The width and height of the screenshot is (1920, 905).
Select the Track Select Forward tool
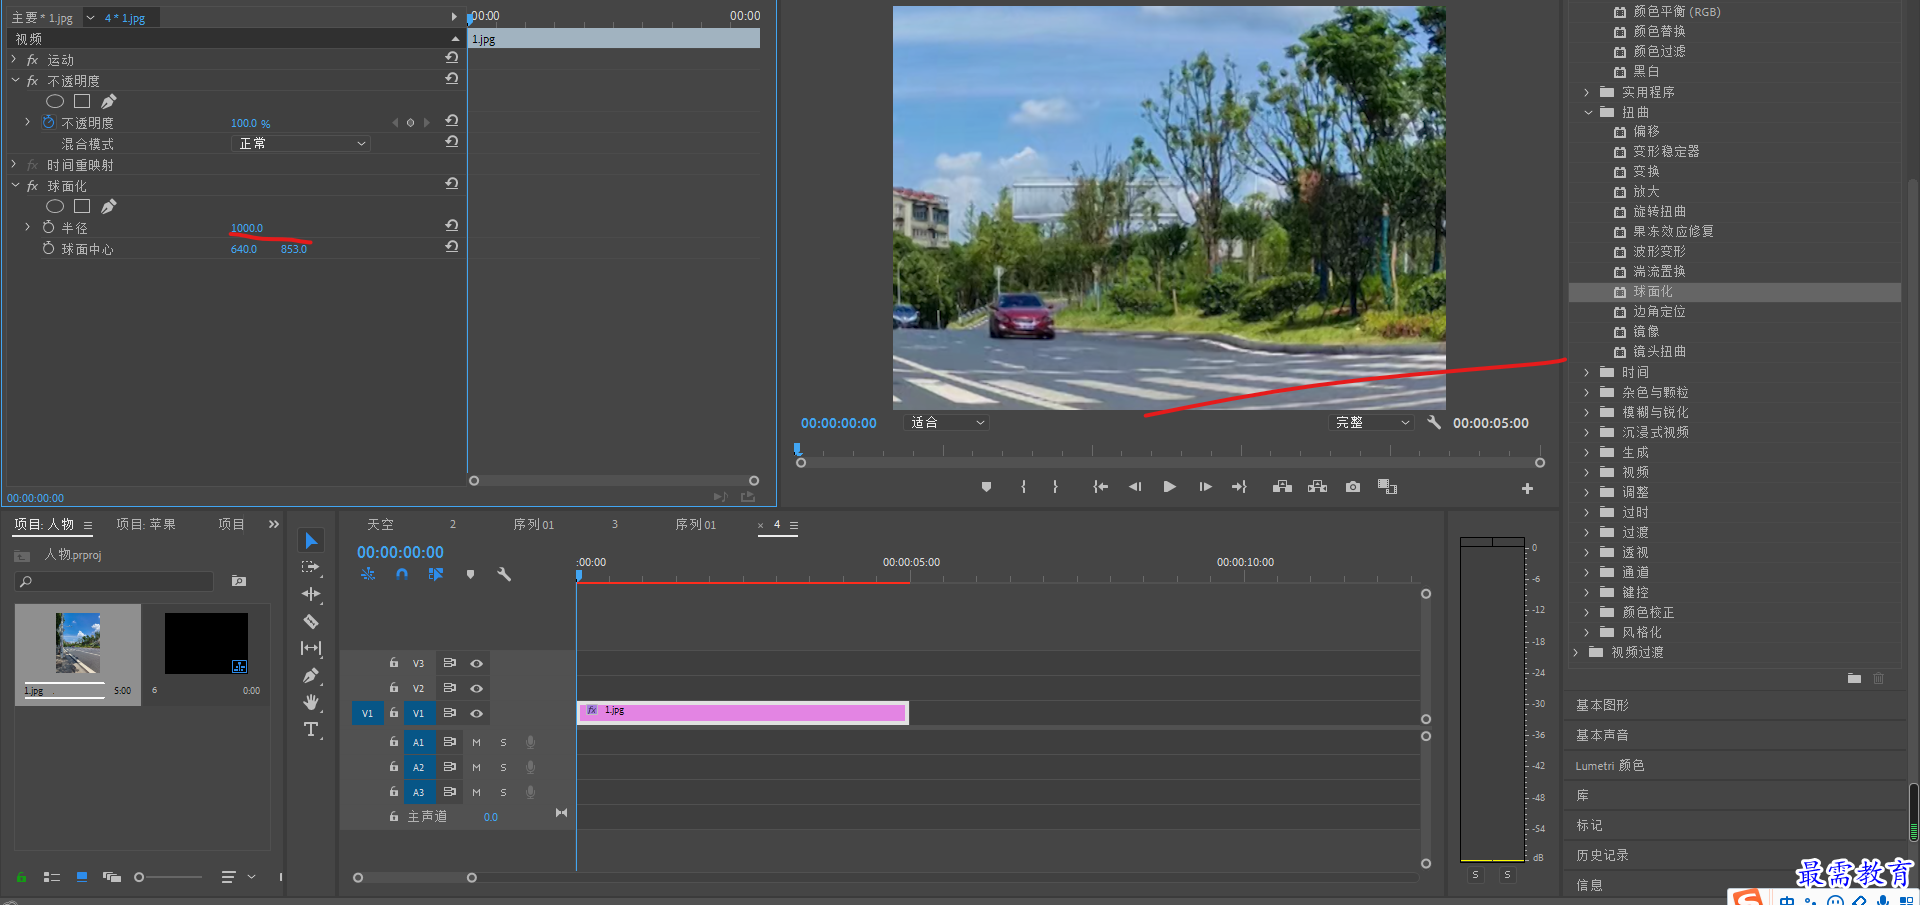coord(311,567)
